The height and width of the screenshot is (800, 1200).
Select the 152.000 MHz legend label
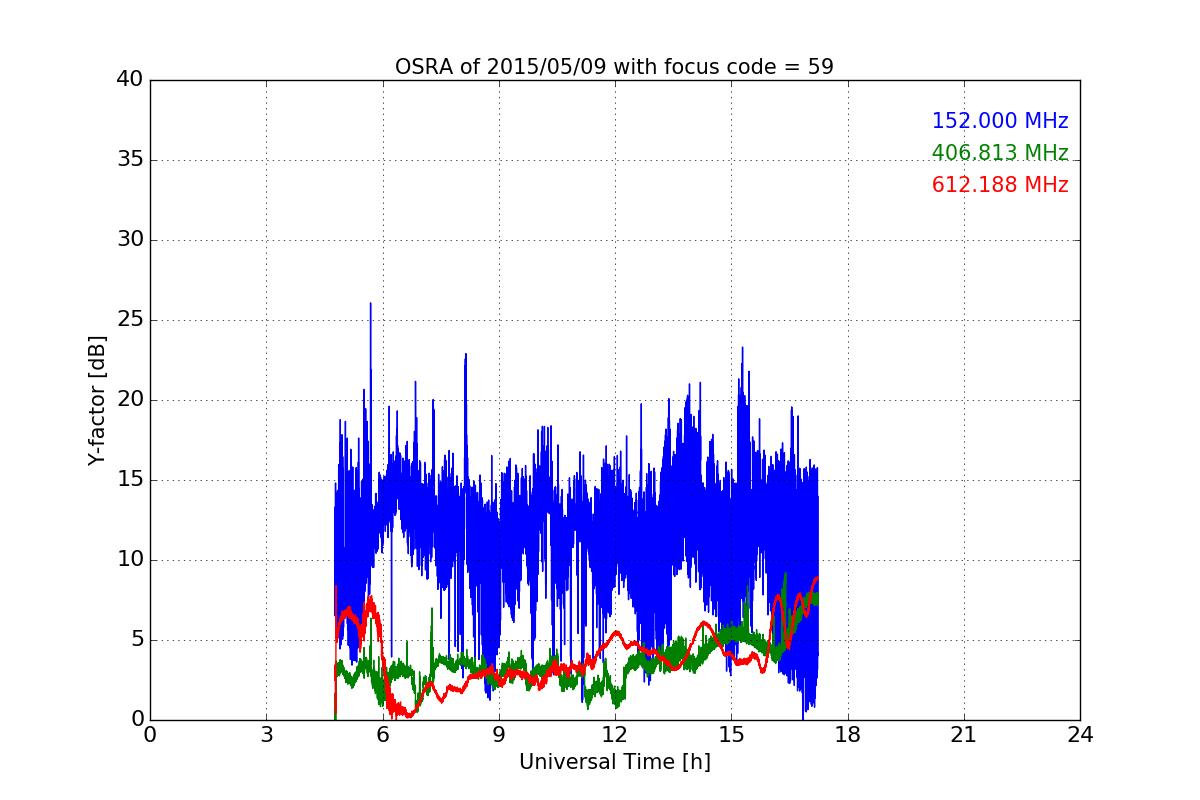tap(1000, 121)
